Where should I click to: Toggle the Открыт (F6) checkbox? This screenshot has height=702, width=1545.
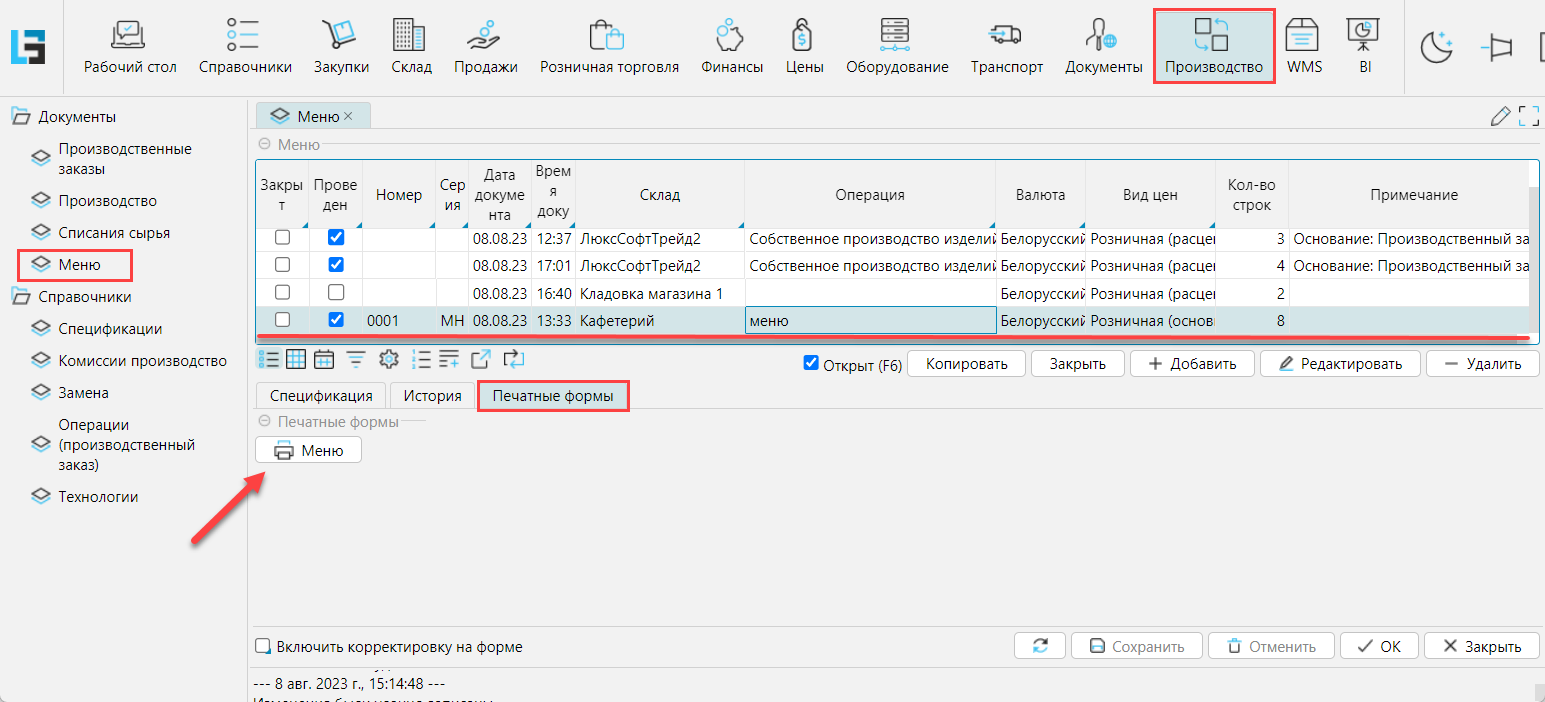pyautogui.click(x=811, y=364)
